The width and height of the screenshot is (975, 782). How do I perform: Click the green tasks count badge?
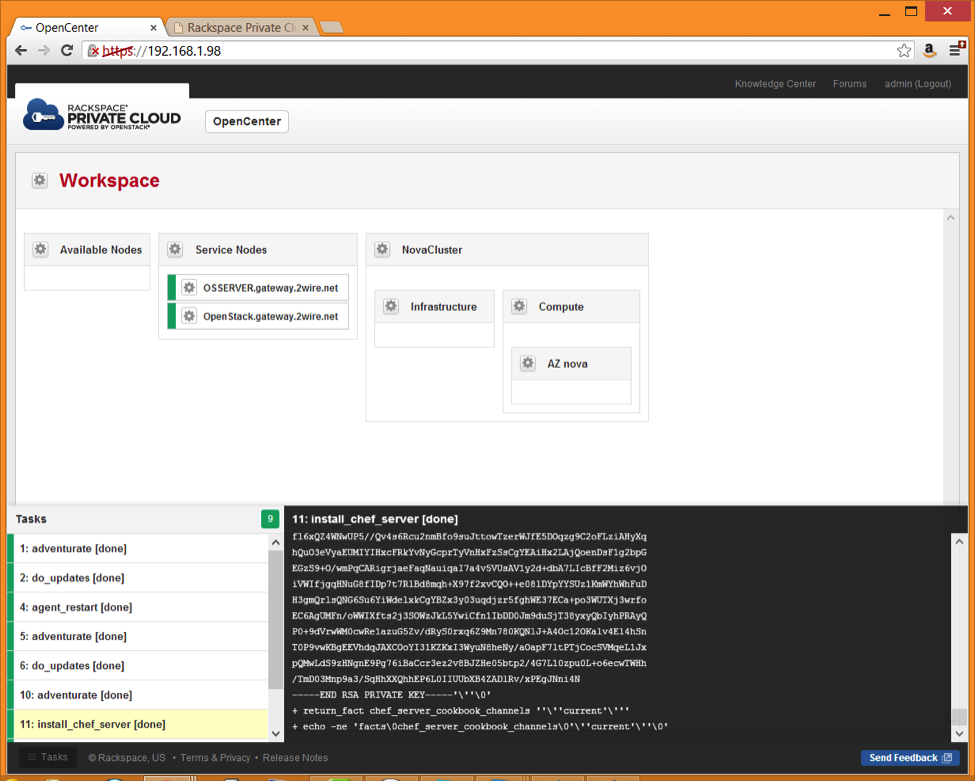(x=270, y=518)
